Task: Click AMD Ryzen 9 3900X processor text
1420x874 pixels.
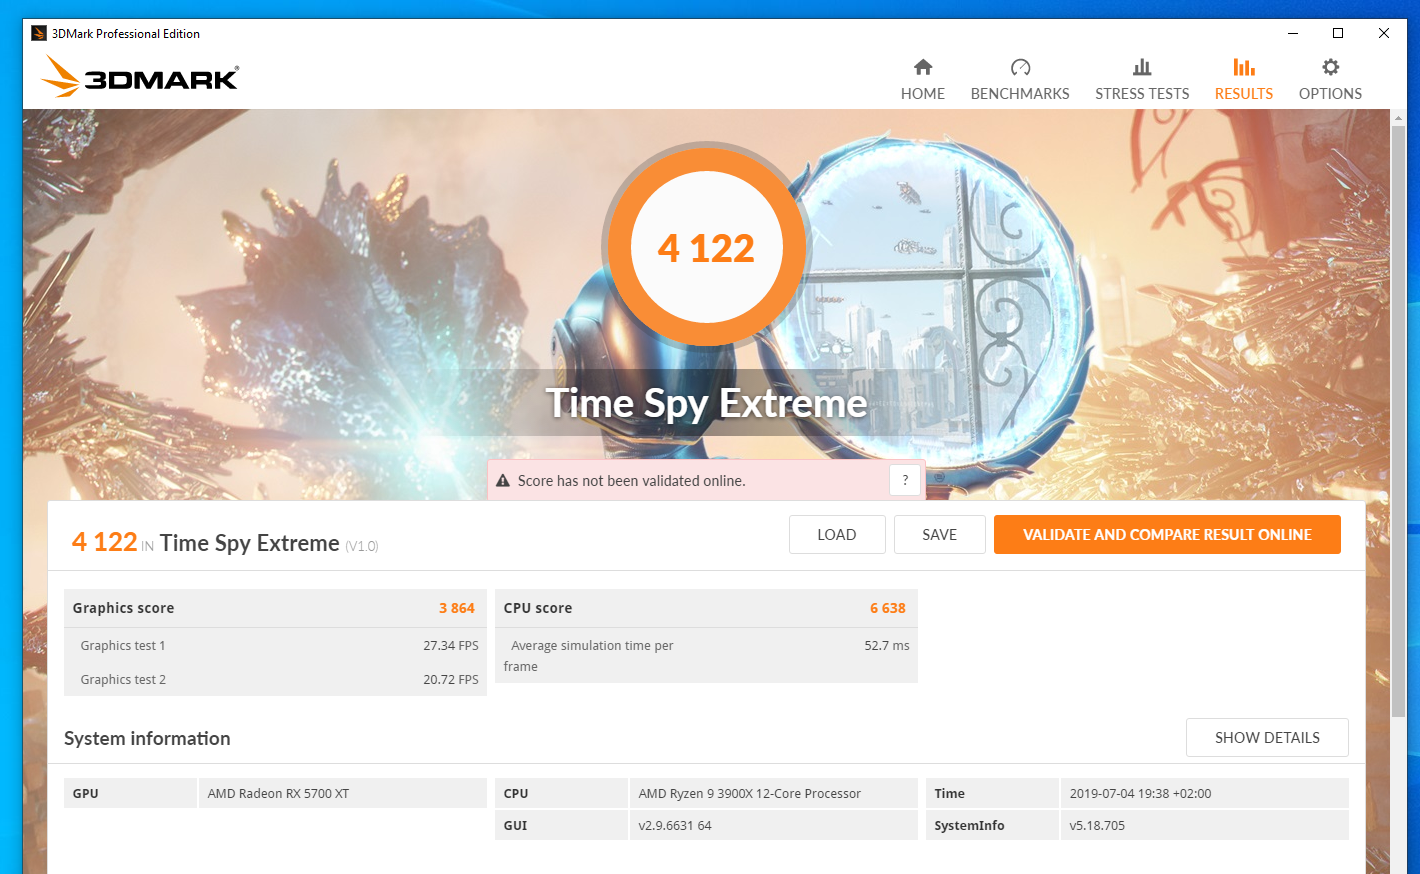Action: tap(750, 794)
